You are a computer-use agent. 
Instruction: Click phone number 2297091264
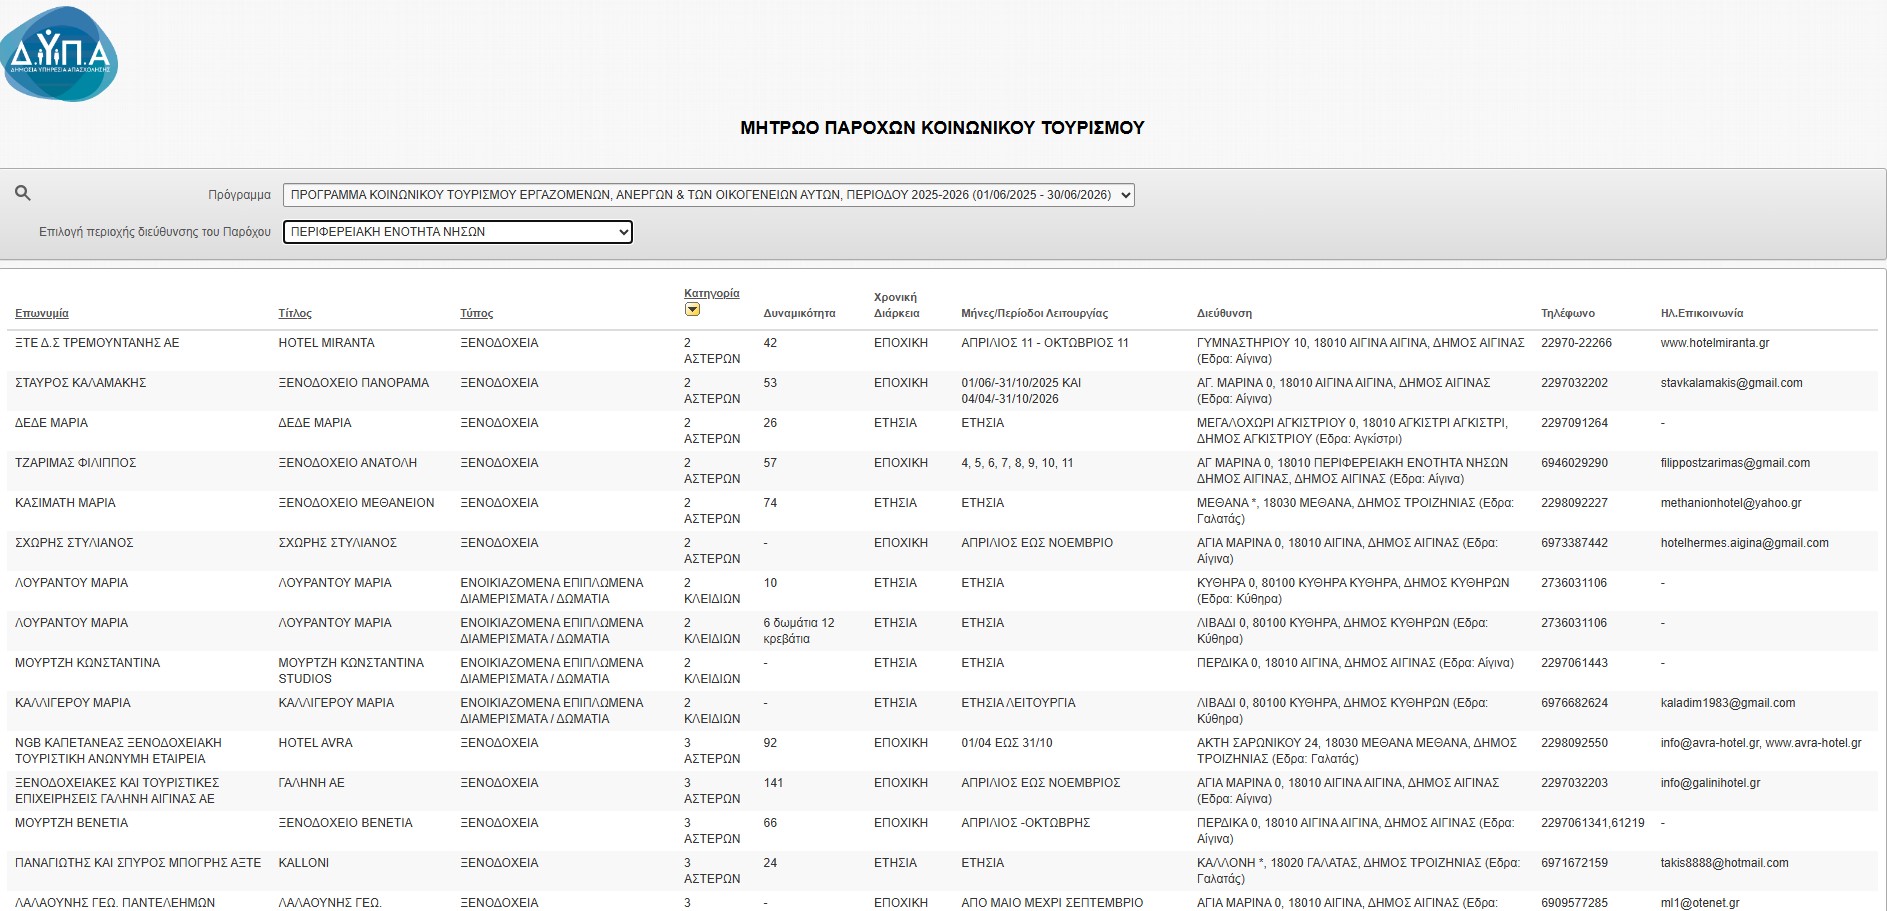pos(1574,423)
